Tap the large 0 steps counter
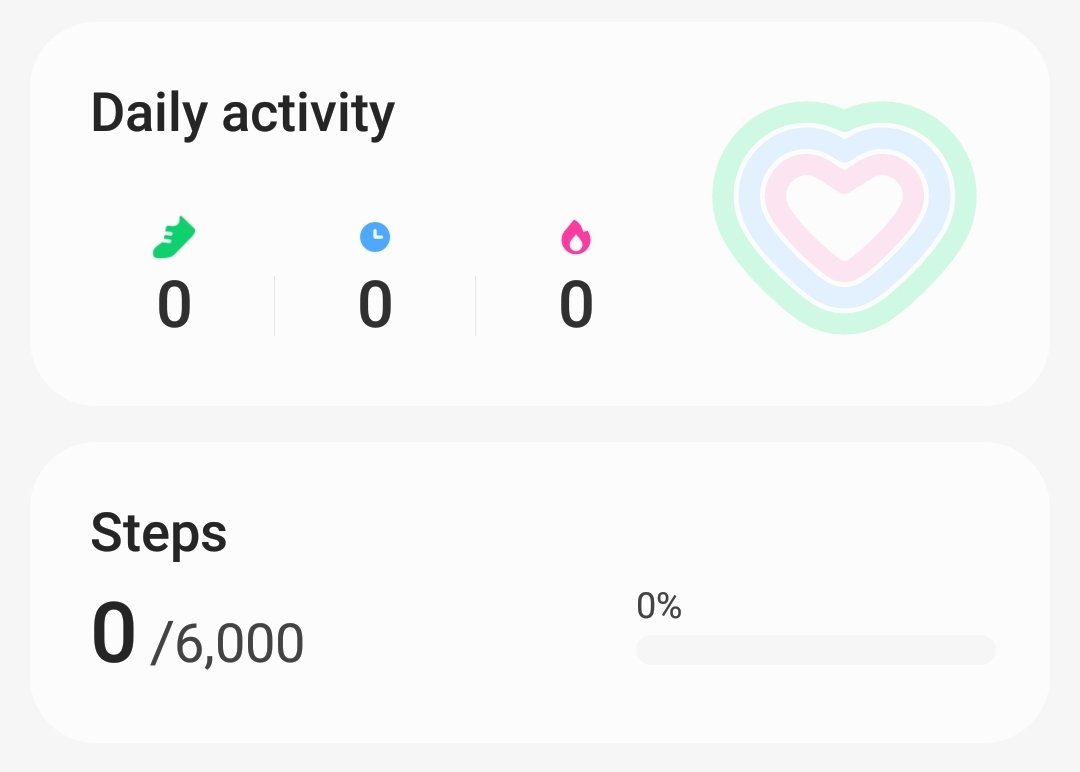 (113, 632)
